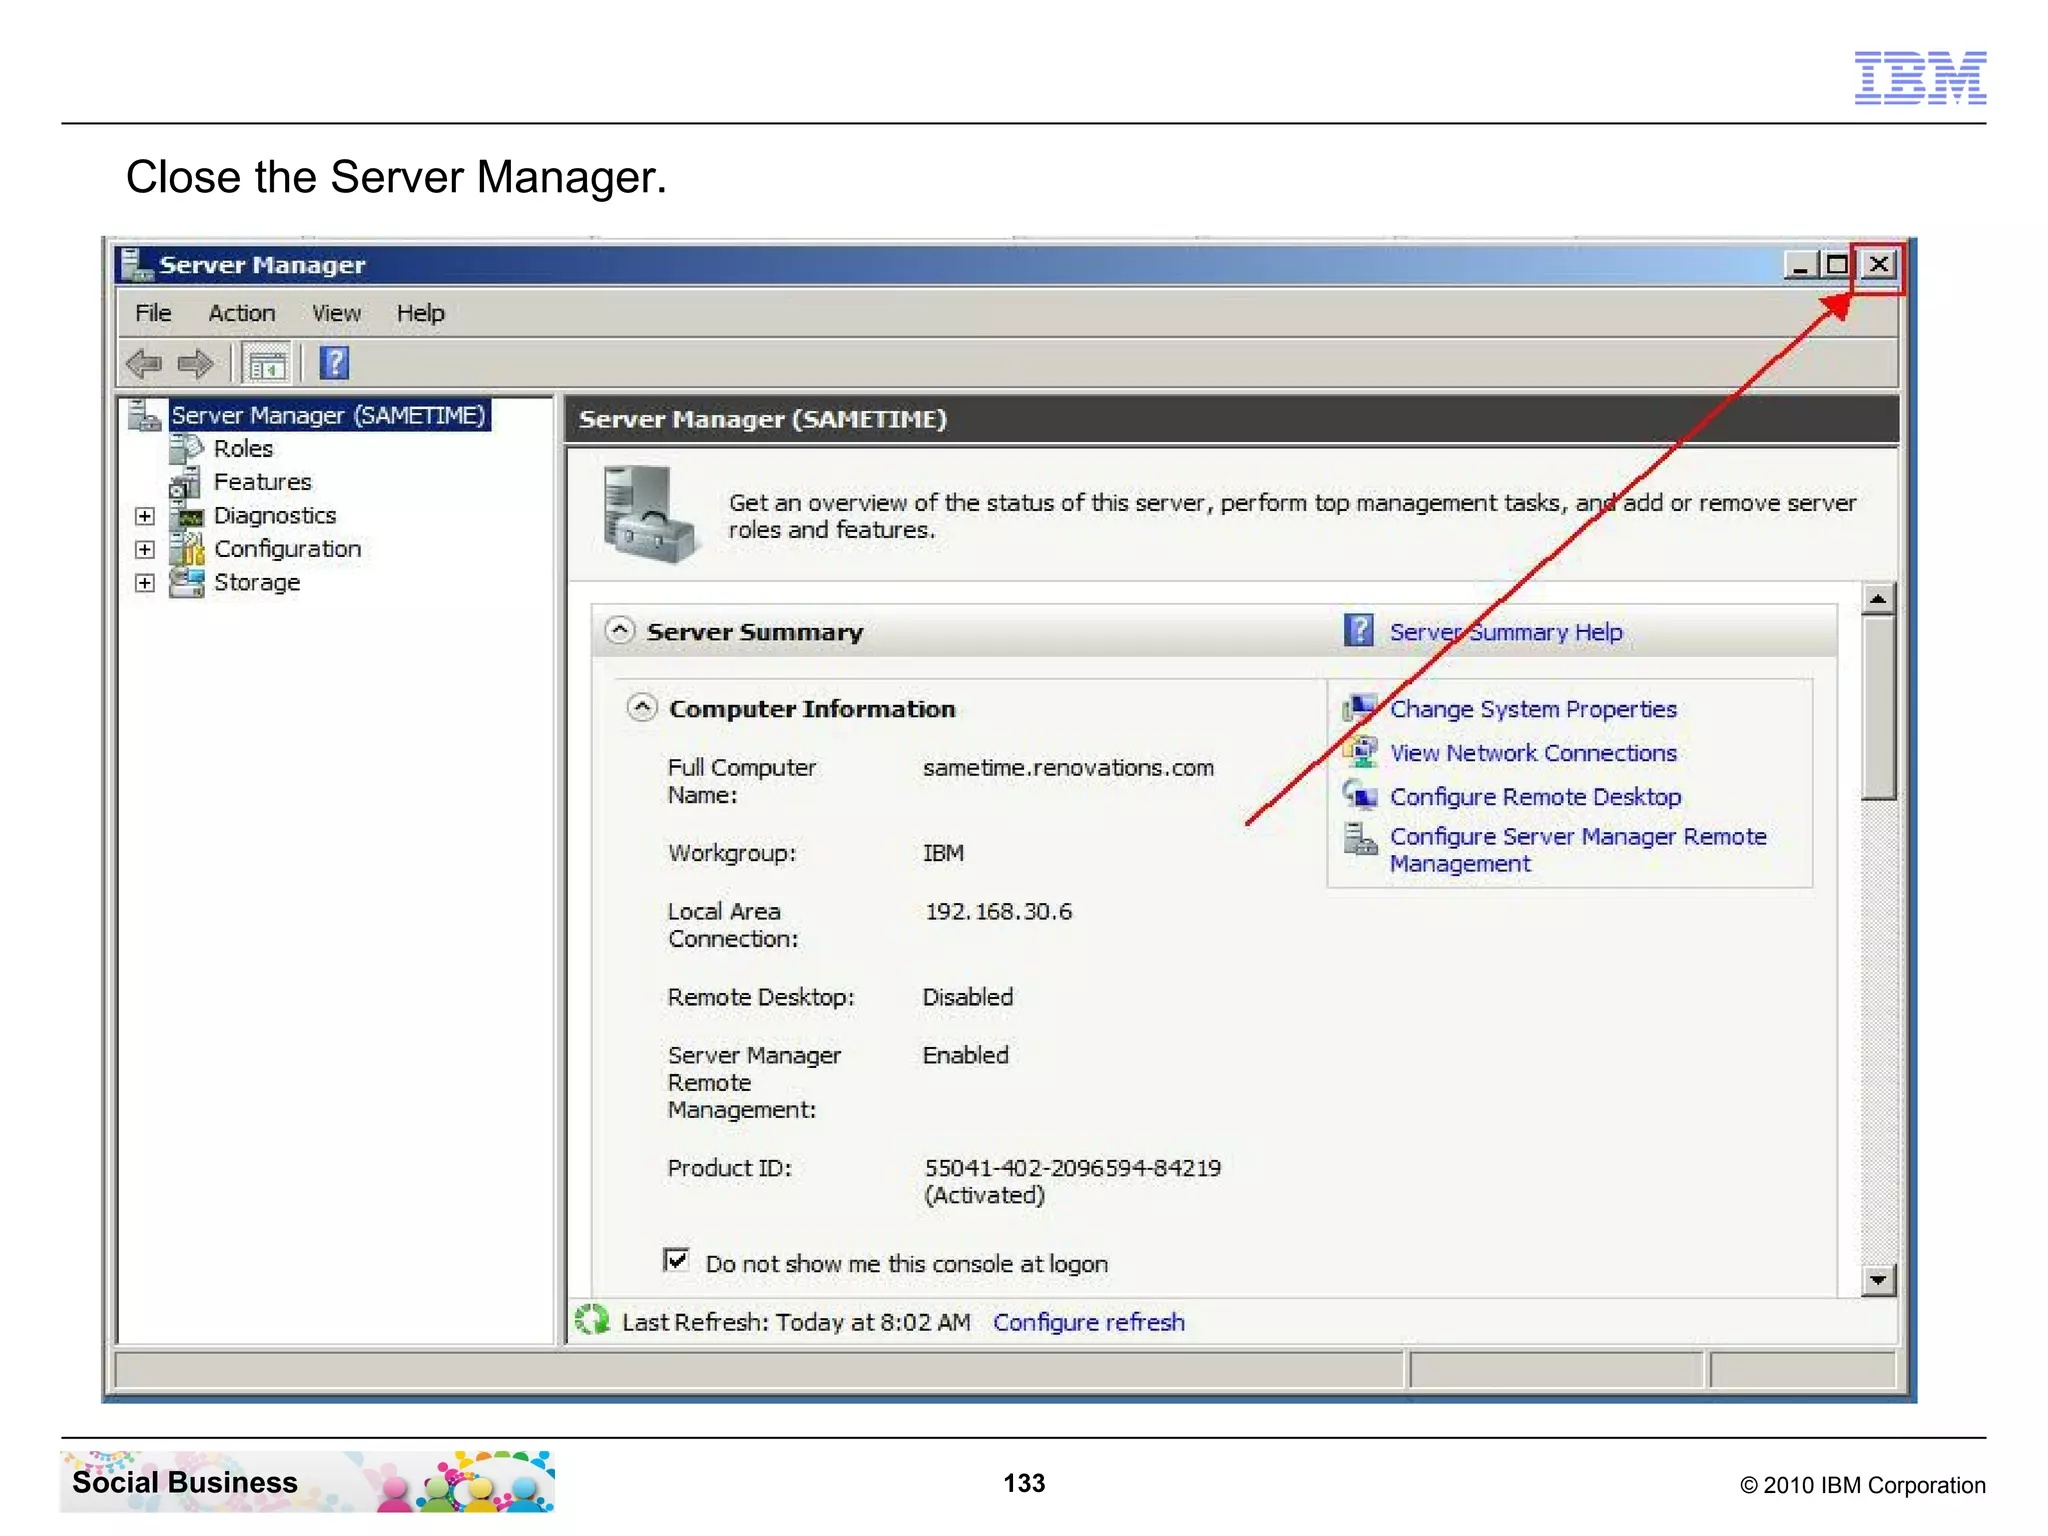
Task: Toggle the console tree pane toolbar icon
Action: click(x=267, y=363)
